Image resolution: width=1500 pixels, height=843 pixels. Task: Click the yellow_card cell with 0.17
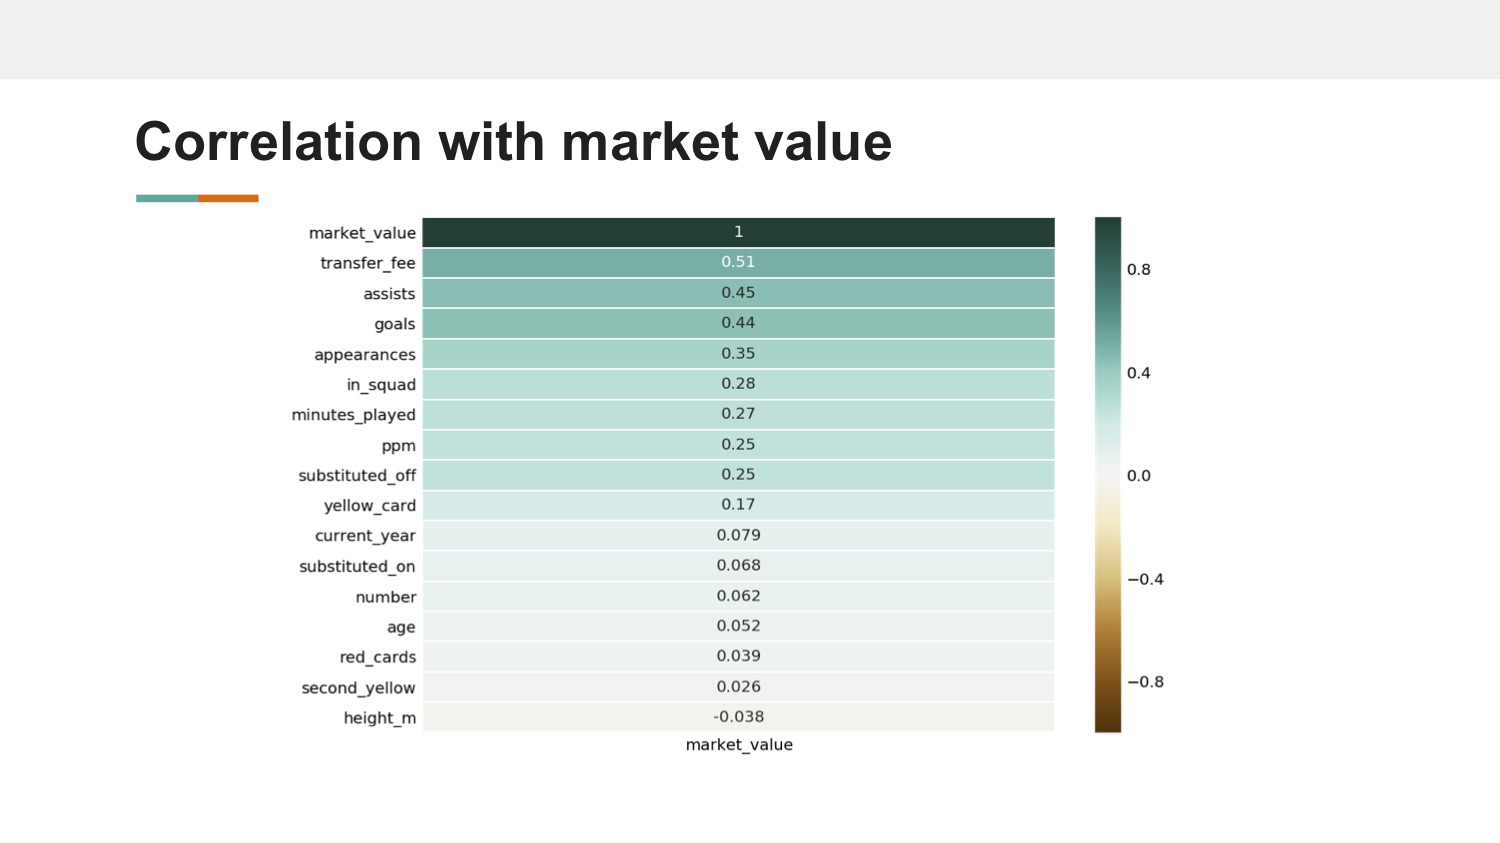pyautogui.click(x=738, y=505)
